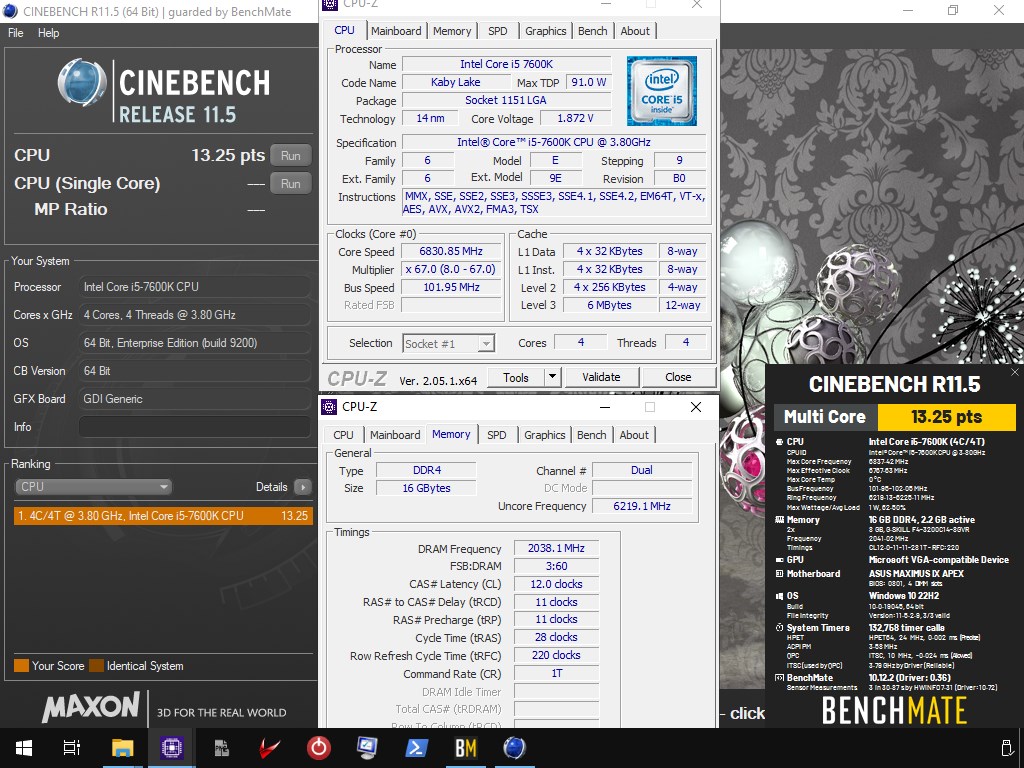This screenshot has width=1024, height=768.
Task: Click the Your Score orange legend swatch
Action: click(x=22, y=666)
